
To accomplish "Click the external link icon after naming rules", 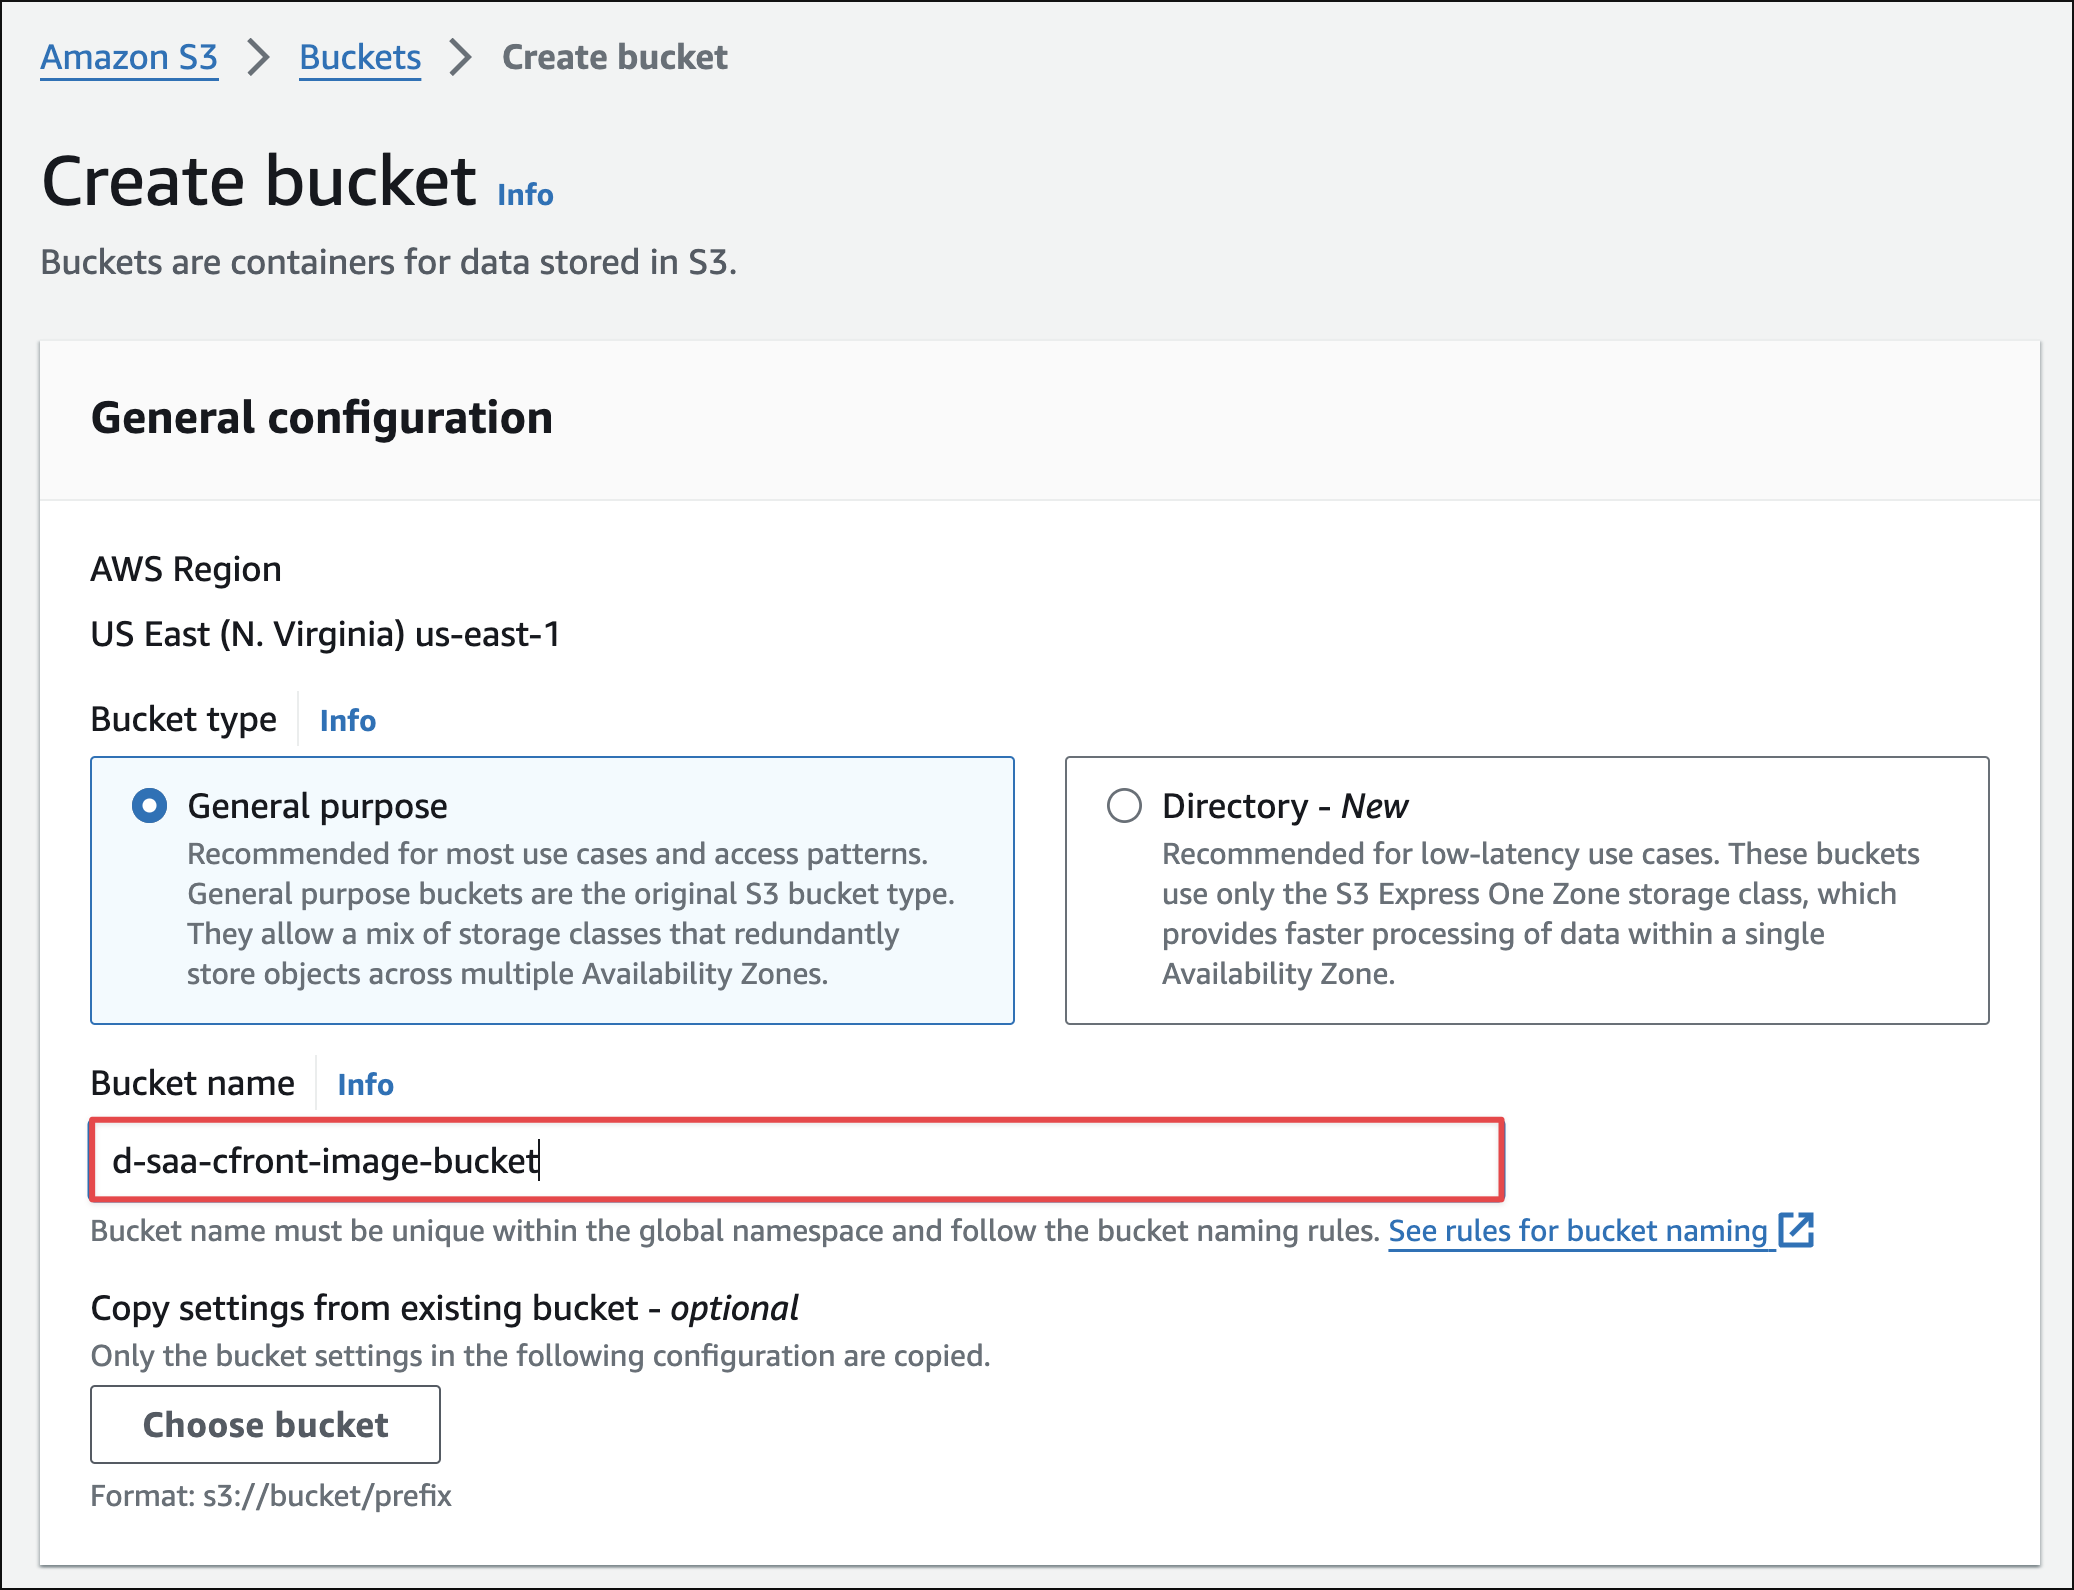I will tap(1796, 1231).
